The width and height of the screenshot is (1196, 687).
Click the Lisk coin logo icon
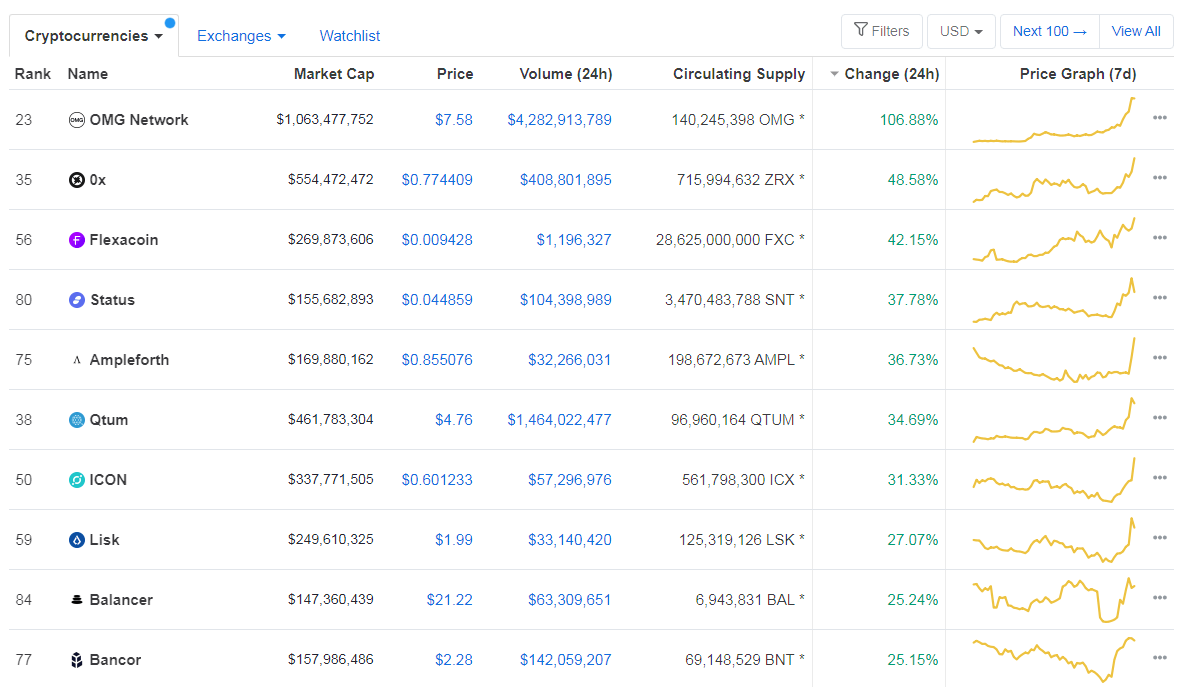pos(76,540)
